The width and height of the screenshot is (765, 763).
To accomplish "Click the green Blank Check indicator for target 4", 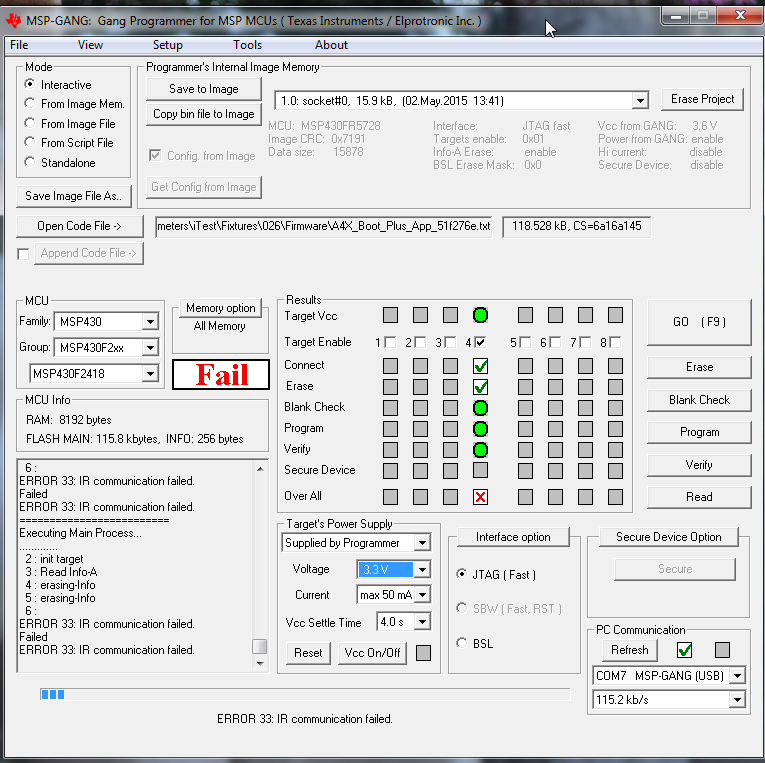I will click(480, 407).
